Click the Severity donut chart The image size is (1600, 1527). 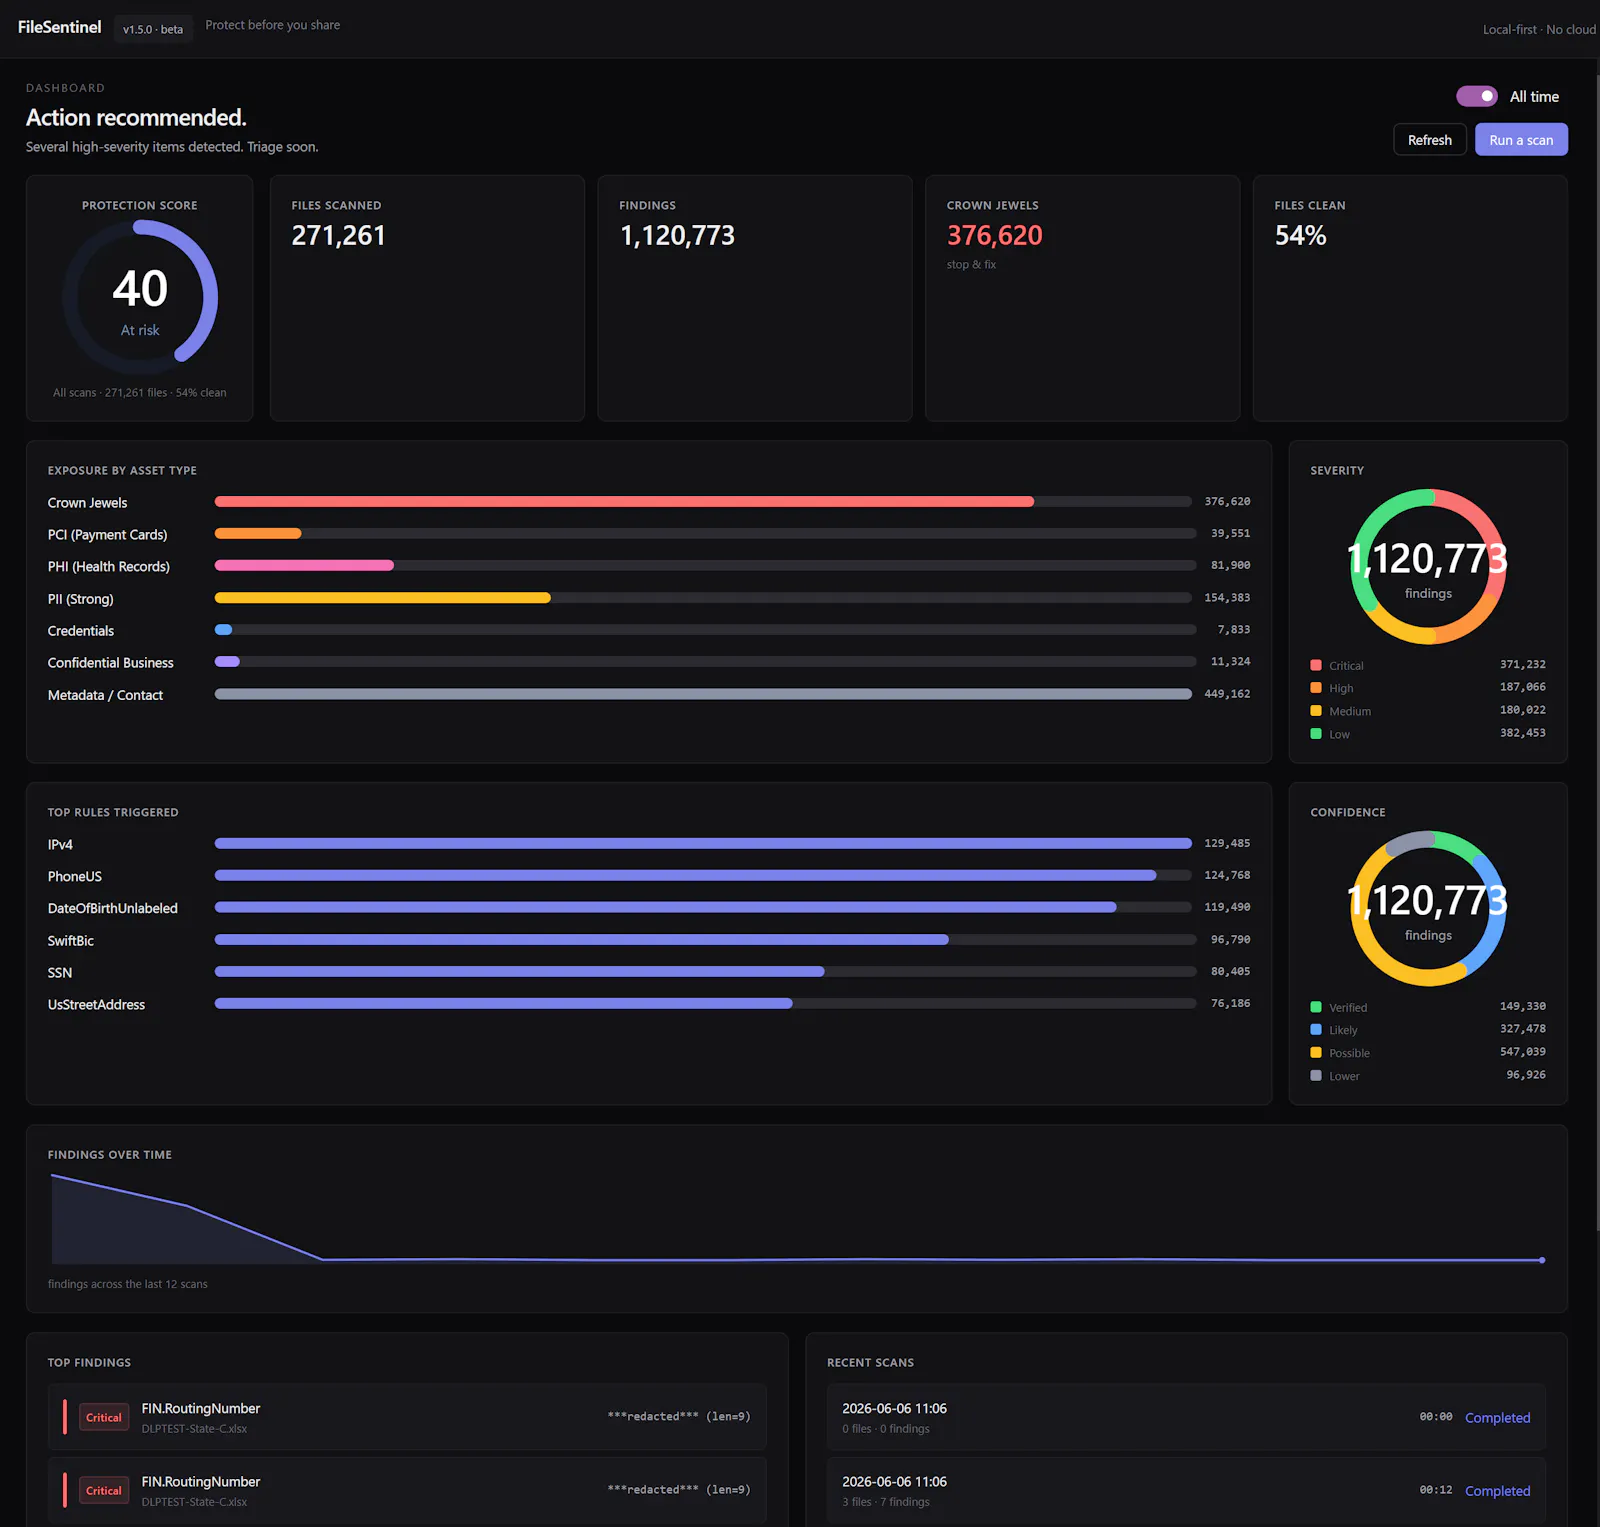pyautogui.click(x=1428, y=567)
